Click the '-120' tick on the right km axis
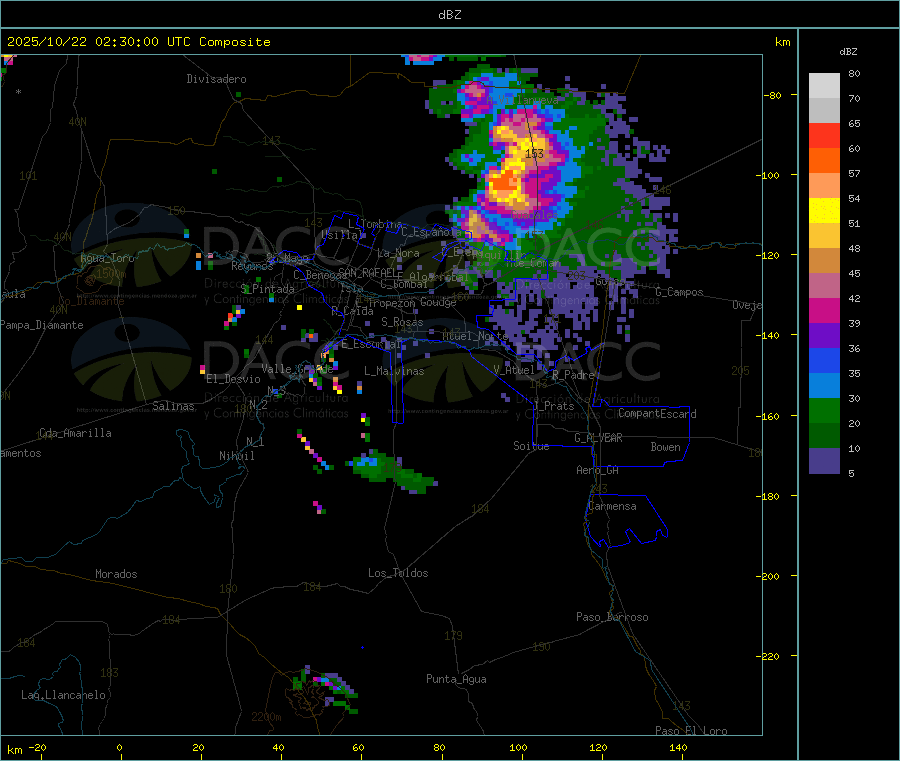Image resolution: width=900 pixels, height=761 pixels. point(767,255)
